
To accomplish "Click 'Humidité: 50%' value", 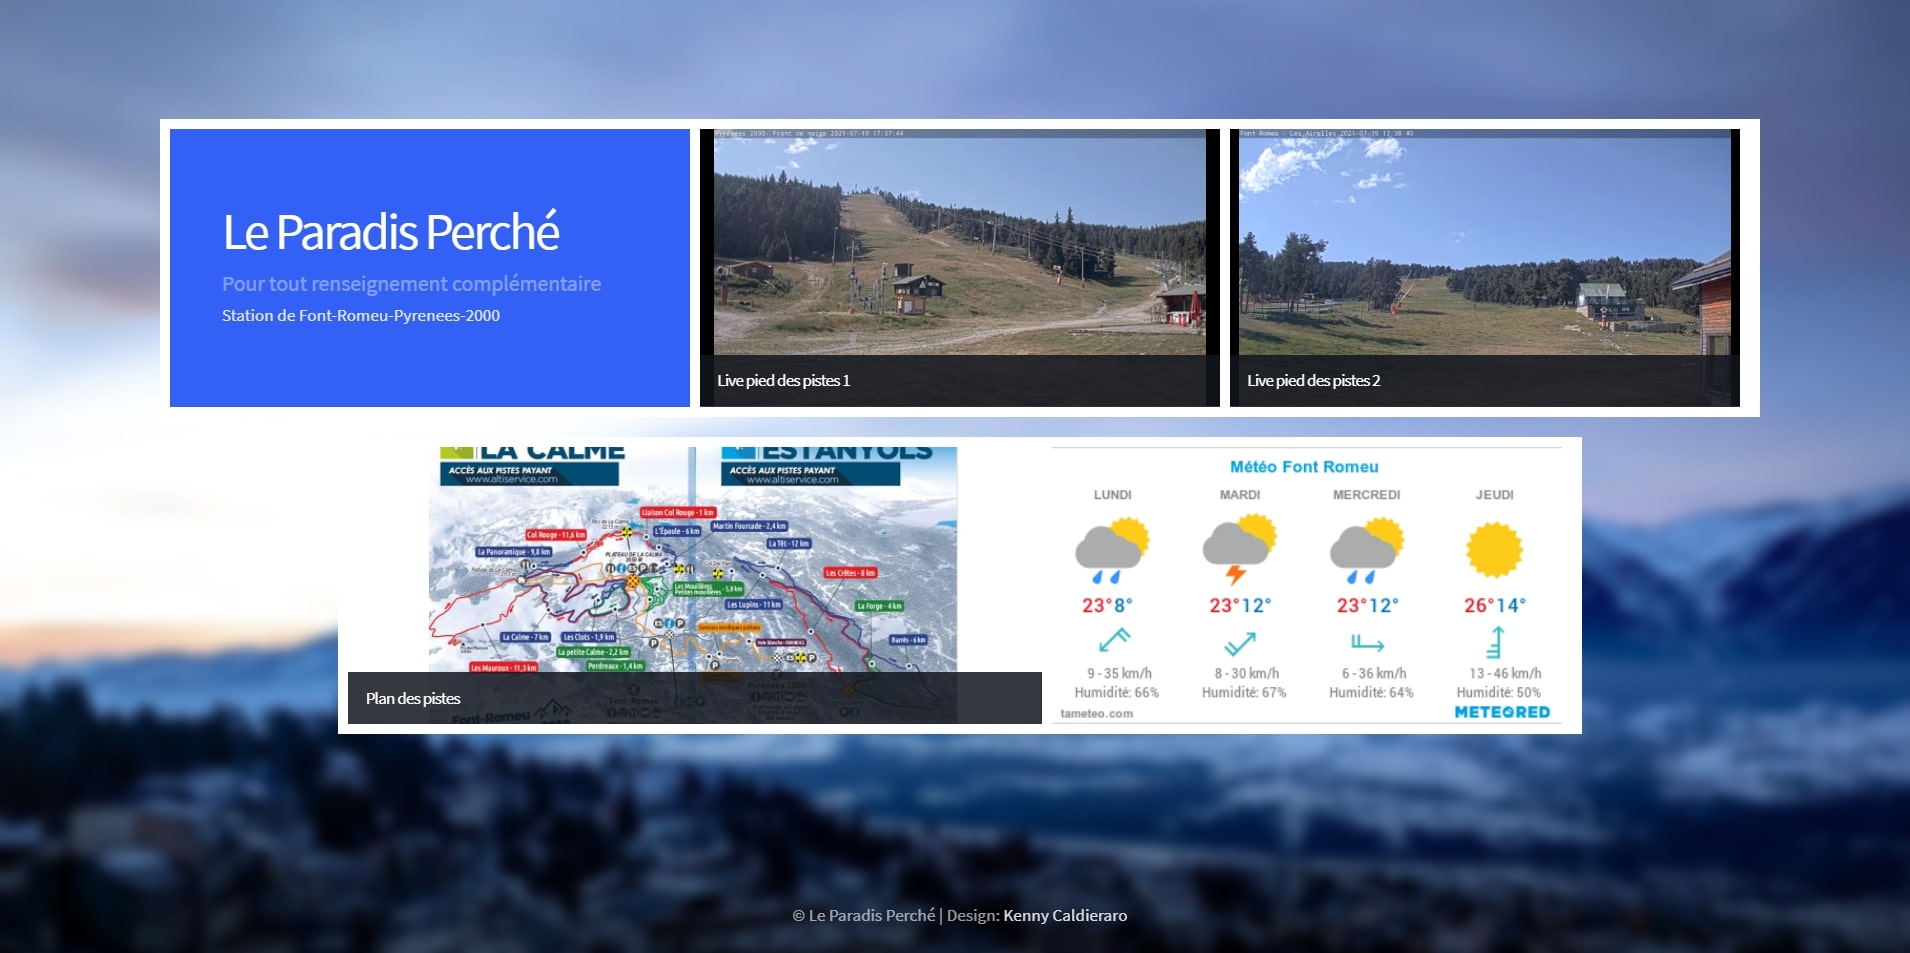I will click(x=1498, y=692).
